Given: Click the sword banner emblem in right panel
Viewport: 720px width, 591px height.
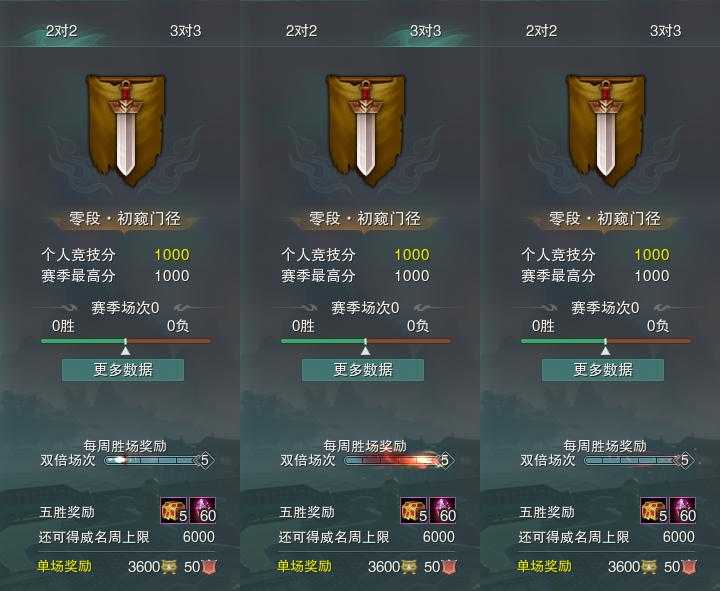Looking at the screenshot, I should [x=606, y=130].
